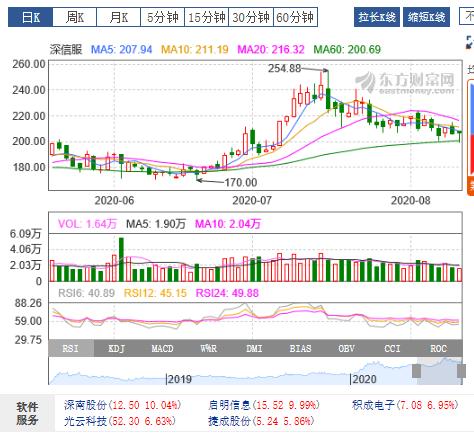This screenshot has height=439, width=474.
Task: Click the 2020-07 date axis label
Action: [x=252, y=200]
